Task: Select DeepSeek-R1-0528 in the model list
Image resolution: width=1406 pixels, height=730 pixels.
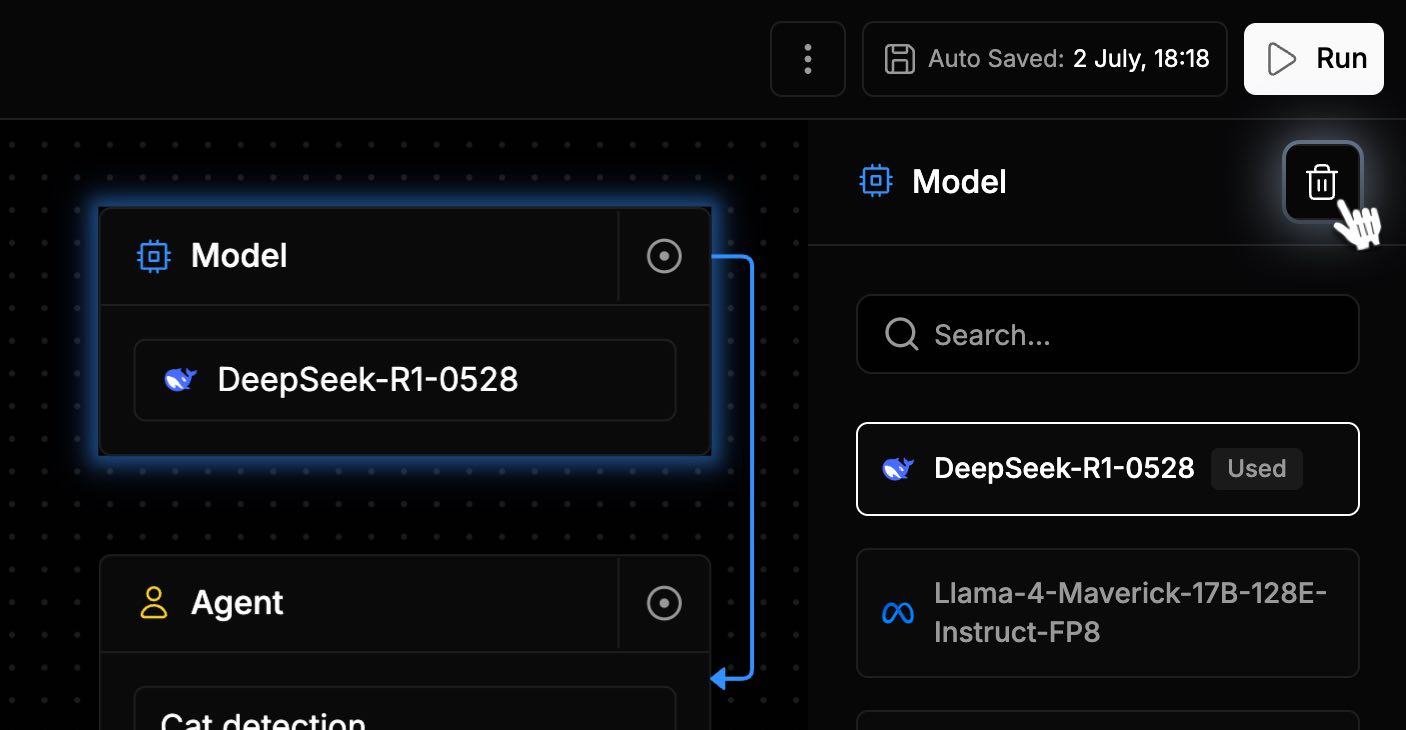Action: click(x=1108, y=469)
